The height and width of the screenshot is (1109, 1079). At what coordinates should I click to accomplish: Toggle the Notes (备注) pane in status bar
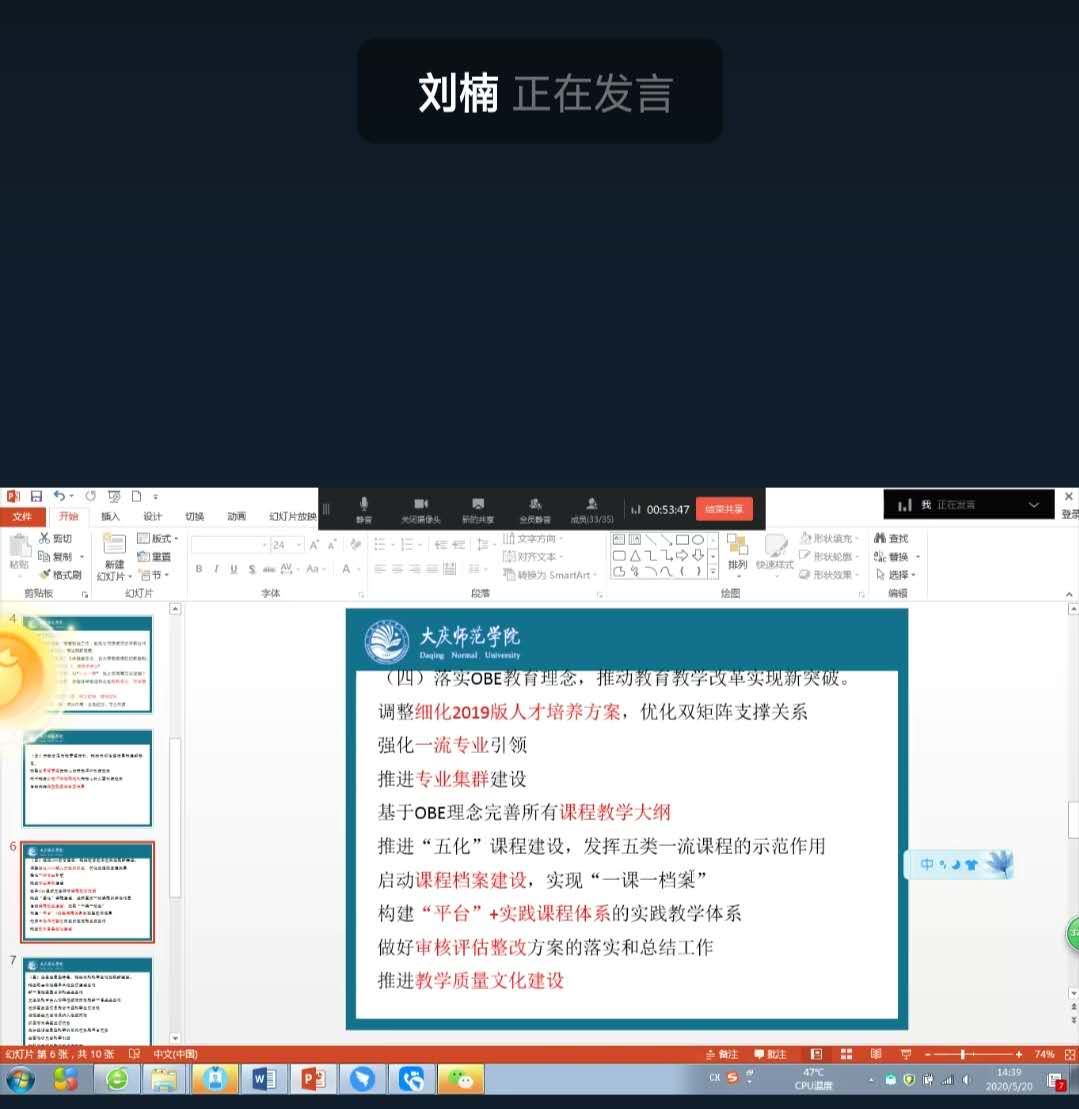pyautogui.click(x=721, y=1054)
